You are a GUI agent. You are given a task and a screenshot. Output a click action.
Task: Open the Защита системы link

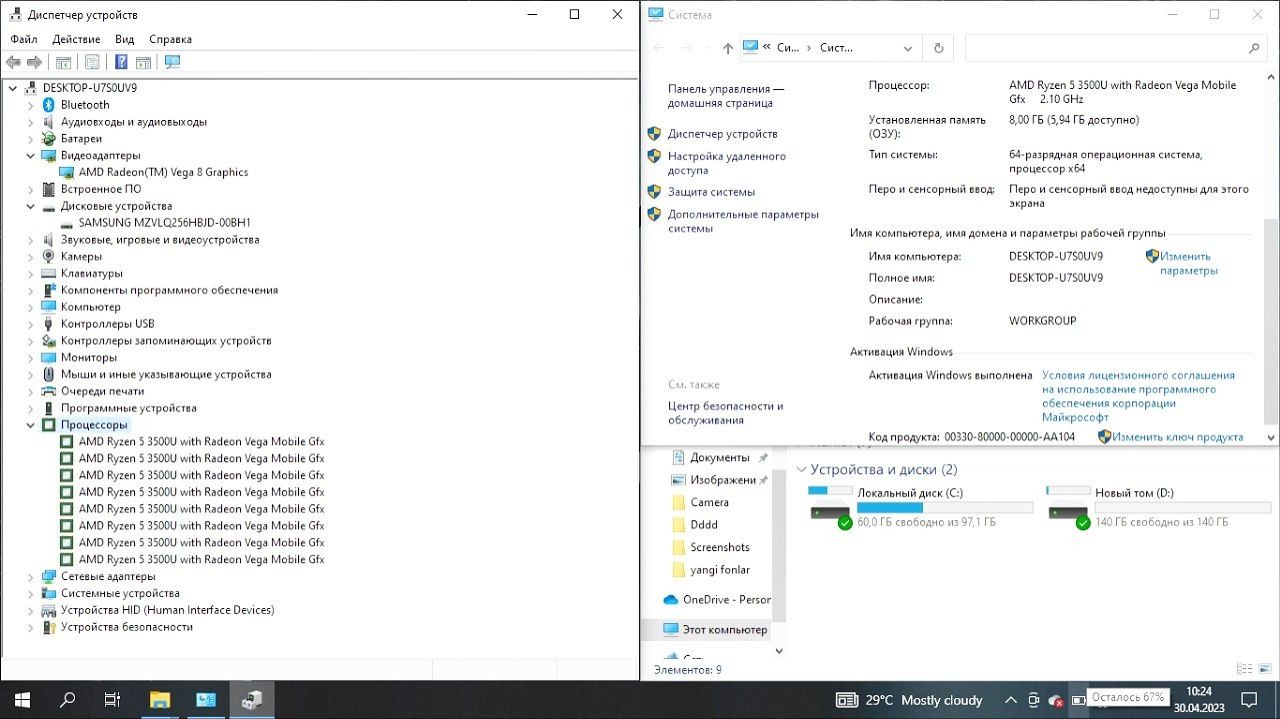711,192
